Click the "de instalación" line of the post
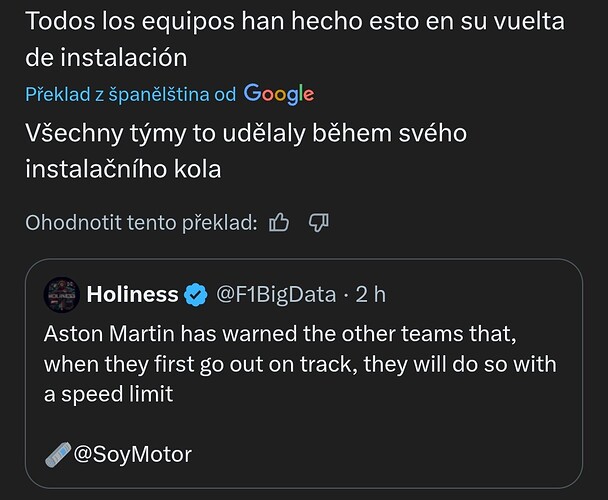The height and width of the screenshot is (500, 608). pos(105,56)
